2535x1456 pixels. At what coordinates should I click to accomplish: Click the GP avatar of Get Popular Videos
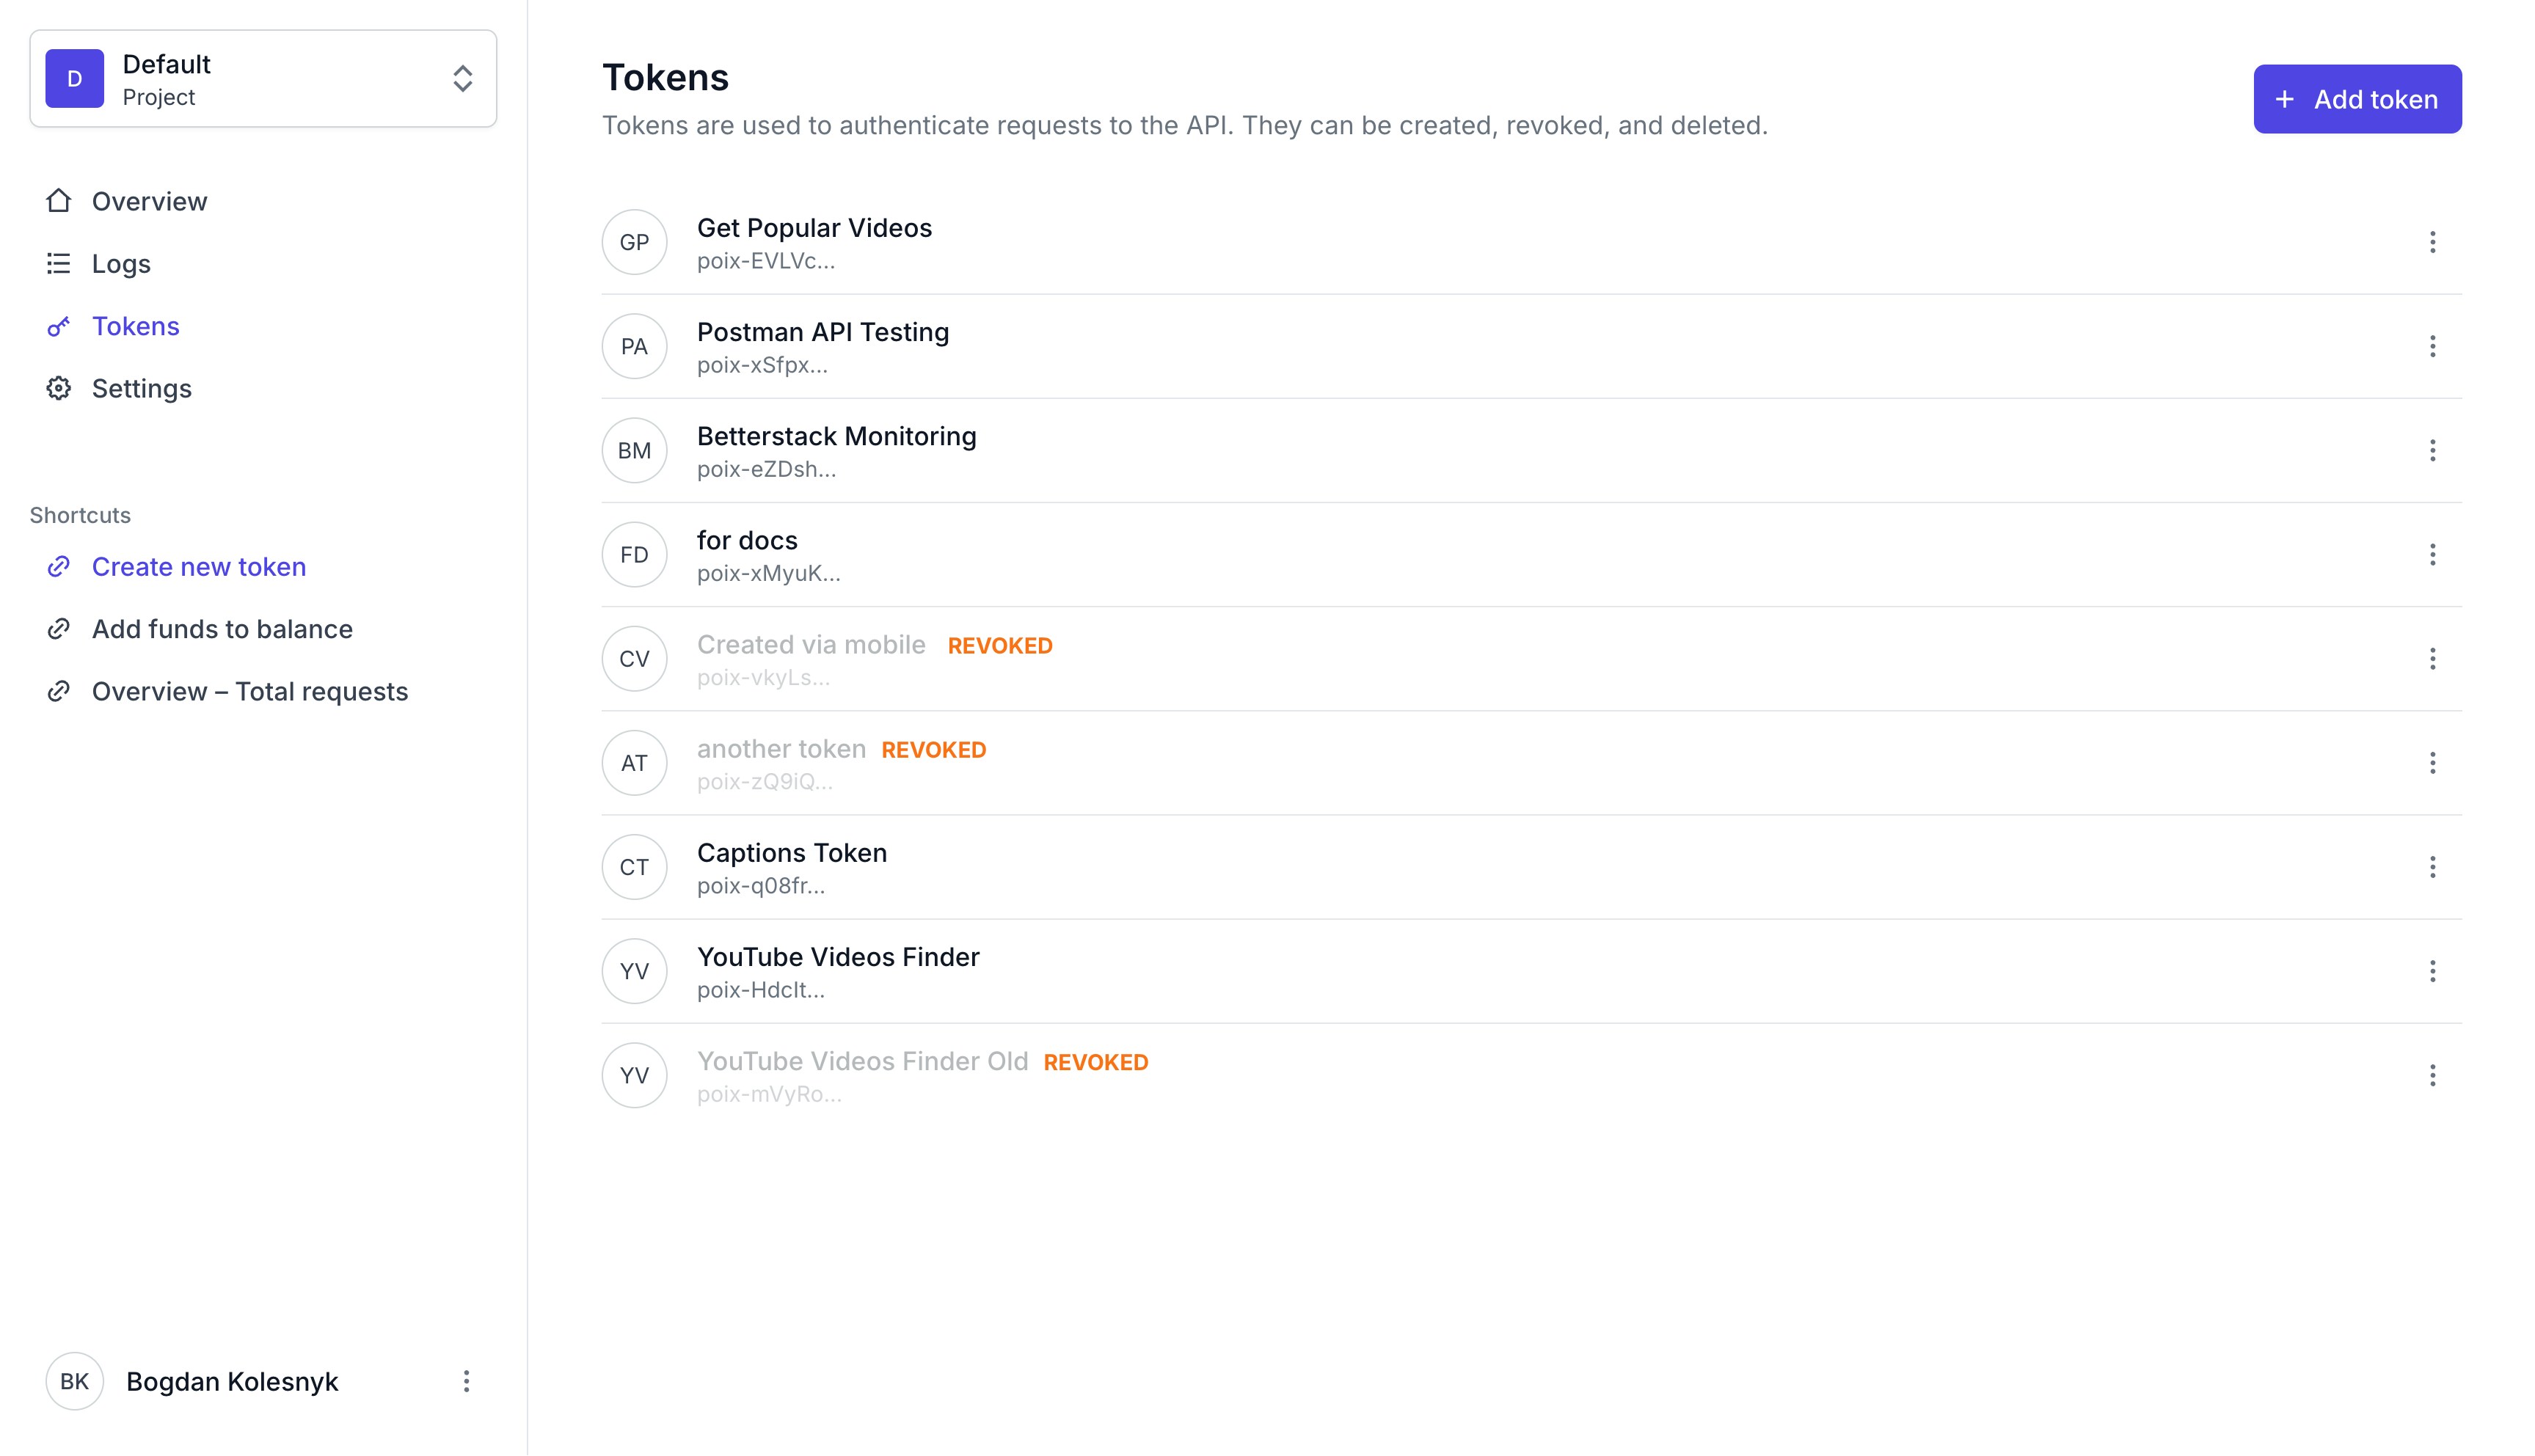click(x=634, y=242)
